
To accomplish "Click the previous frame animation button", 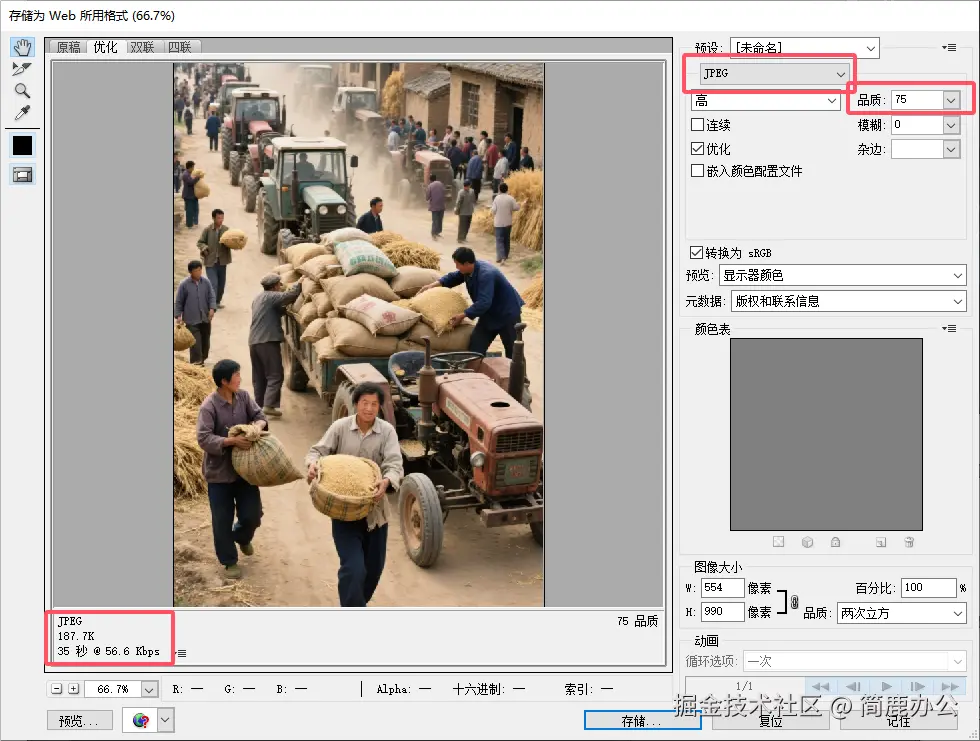I will tap(853, 687).
